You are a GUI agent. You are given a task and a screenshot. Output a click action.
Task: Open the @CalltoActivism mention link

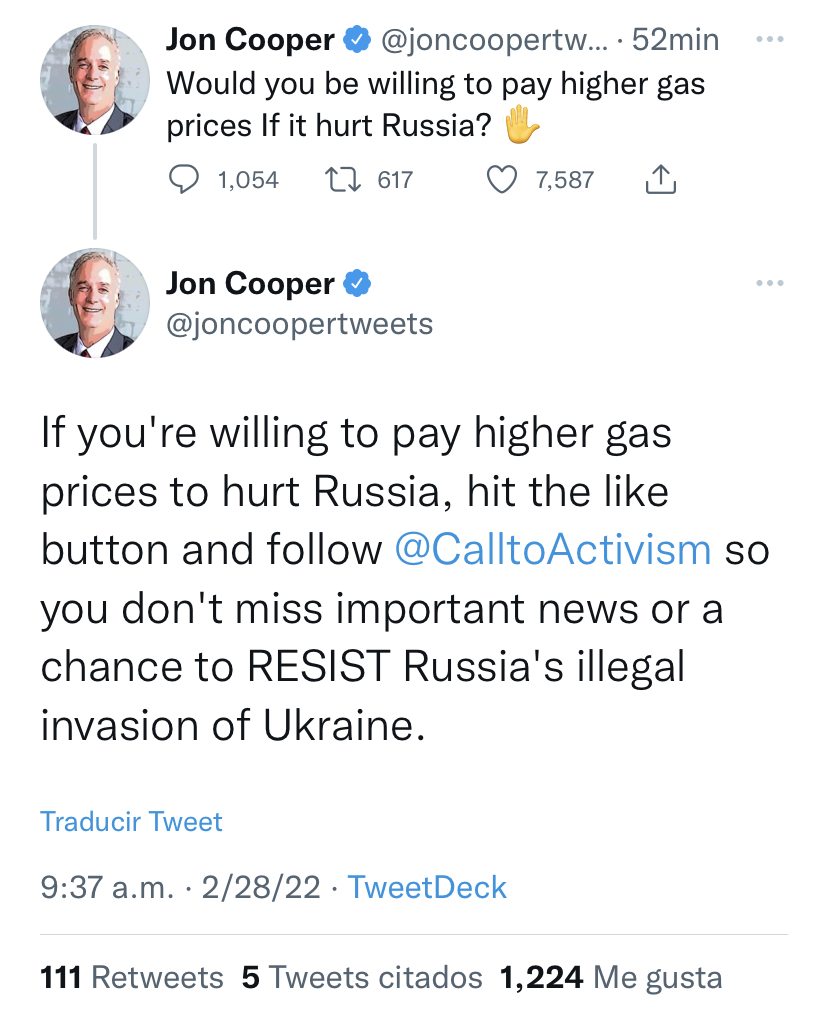point(553,550)
